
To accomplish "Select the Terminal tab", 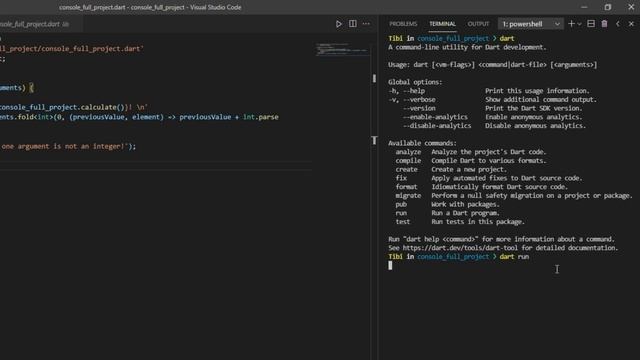I will coord(442,24).
